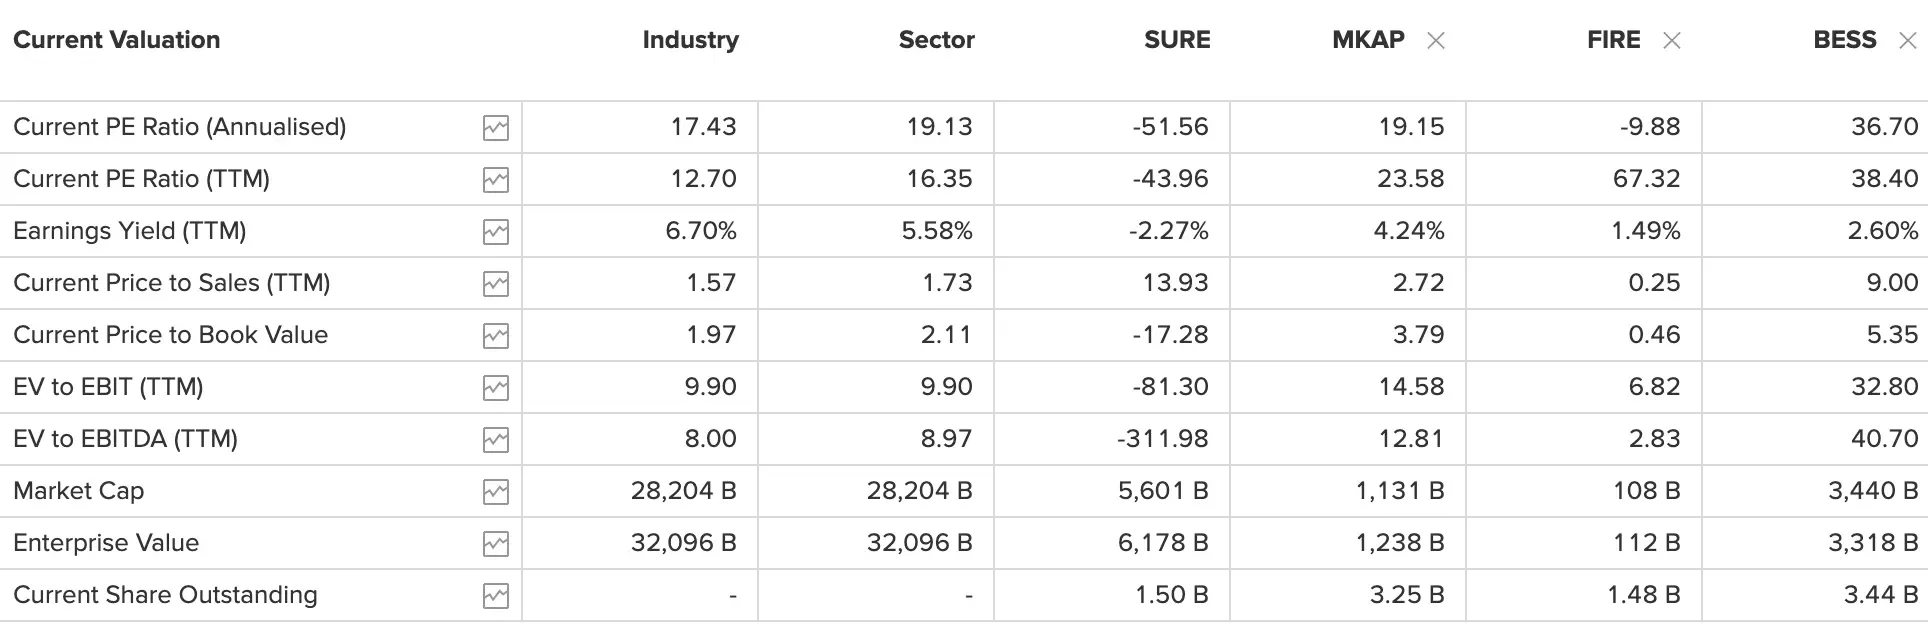Click the Sector column header

(x=936, y=40)
